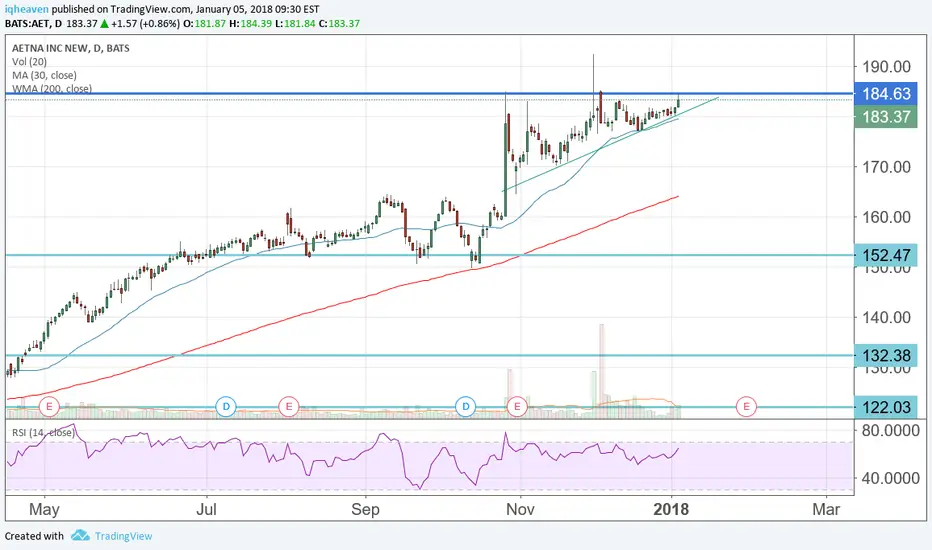Click the MA (30, close) indicator label
932x550 pixels.
coord(45,76)
